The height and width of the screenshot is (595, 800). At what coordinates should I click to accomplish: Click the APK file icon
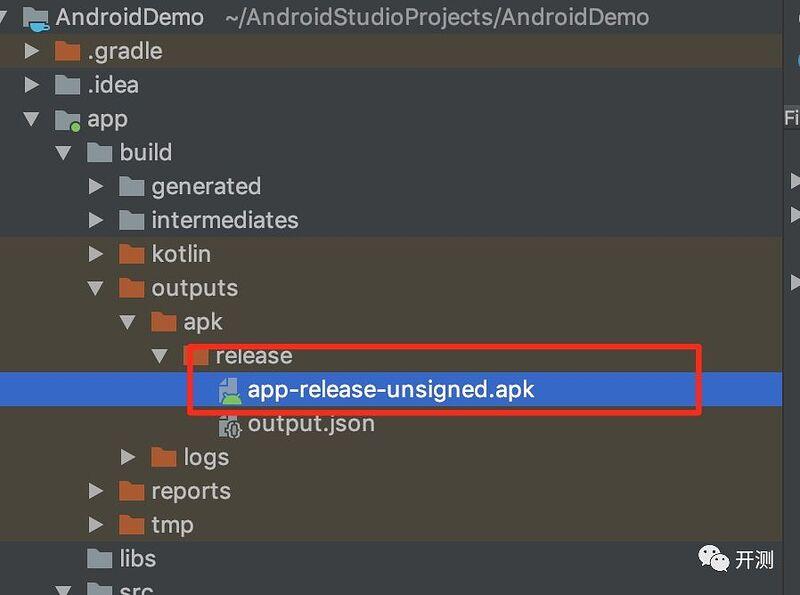[x=230, y=390]
